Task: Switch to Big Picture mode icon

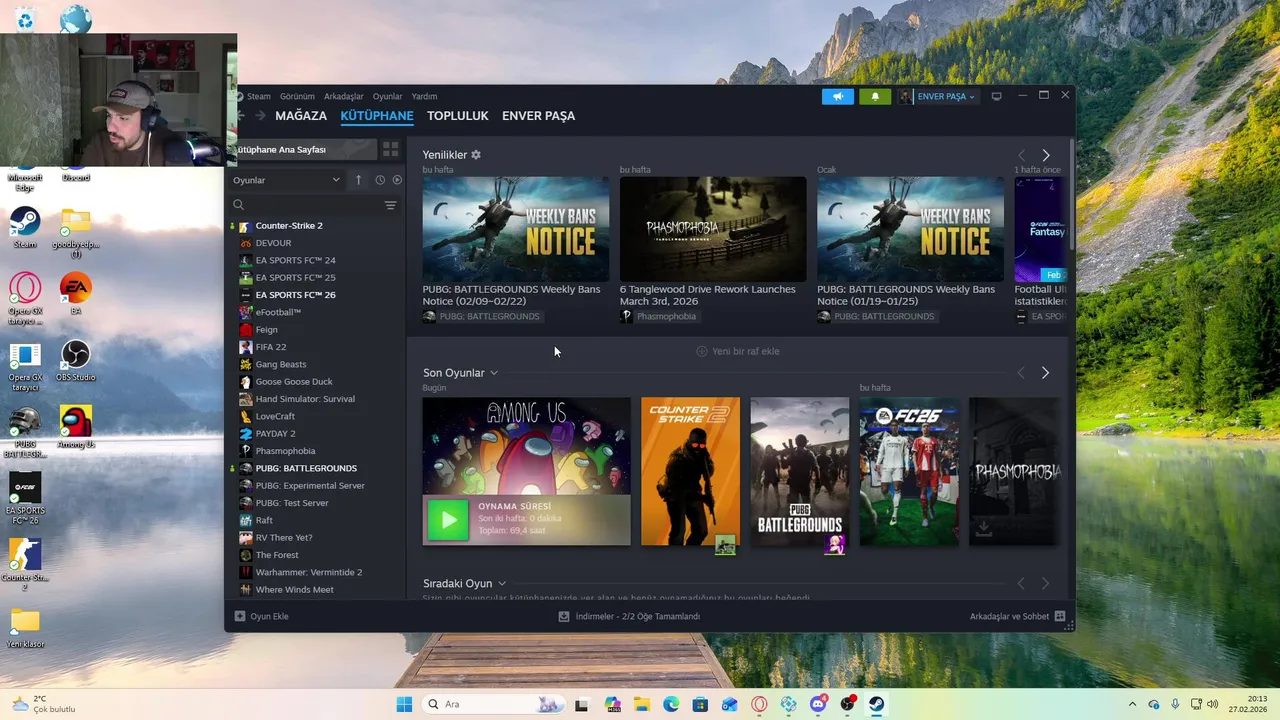Action: pos(996,96)
